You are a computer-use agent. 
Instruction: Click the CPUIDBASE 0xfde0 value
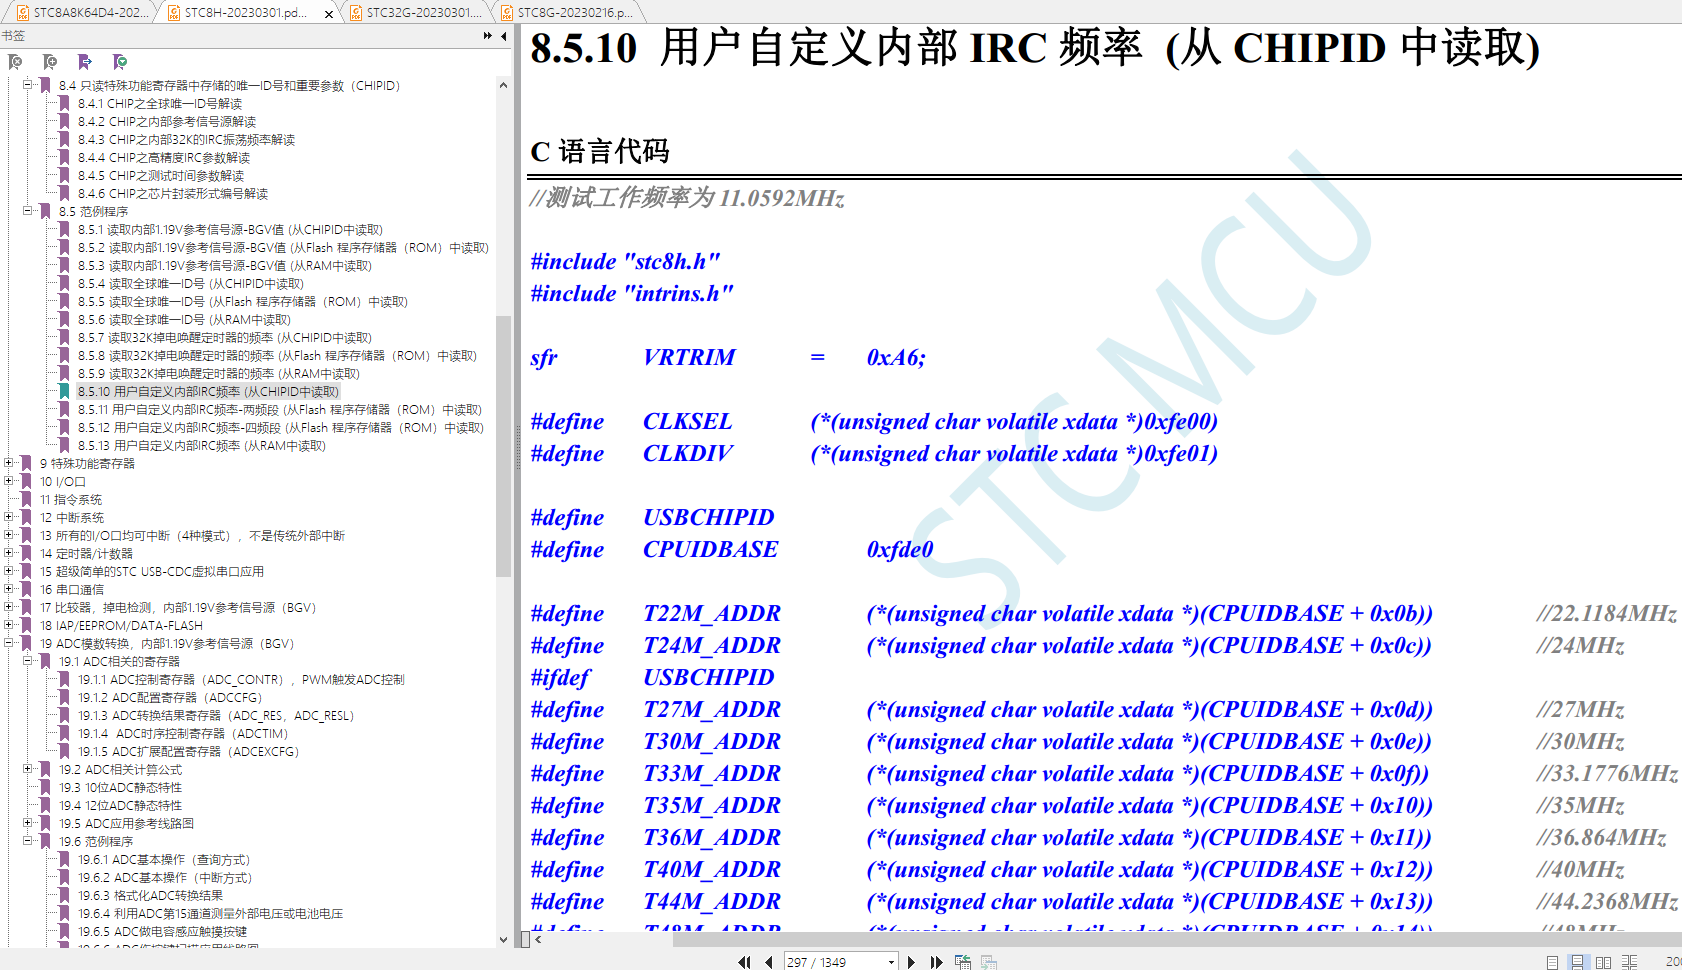pos(899,550)
